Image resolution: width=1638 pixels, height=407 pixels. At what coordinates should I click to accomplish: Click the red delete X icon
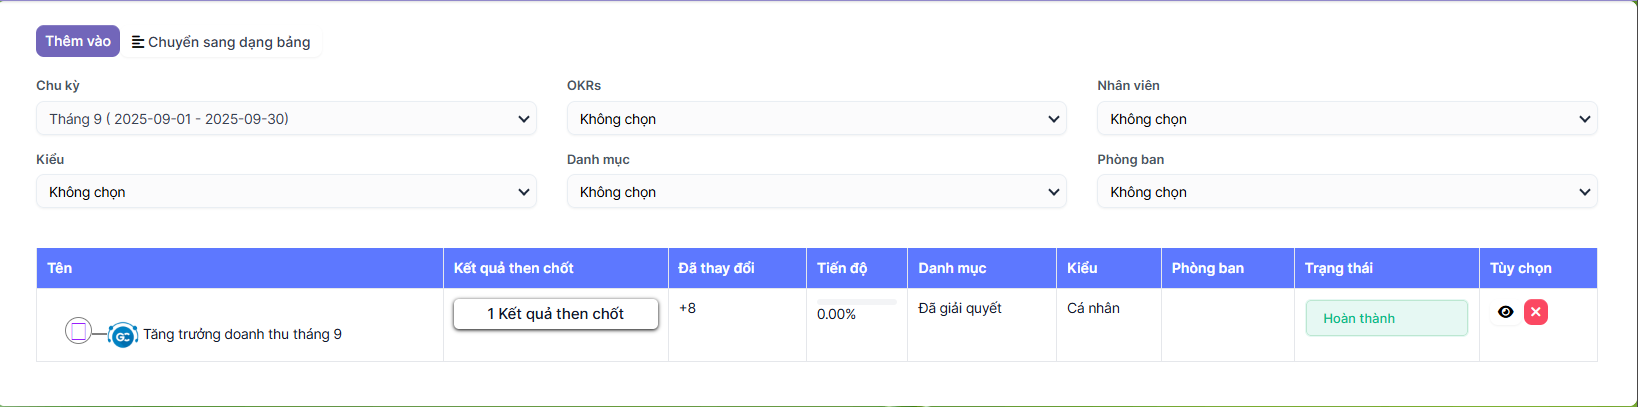coord(1536,312)
